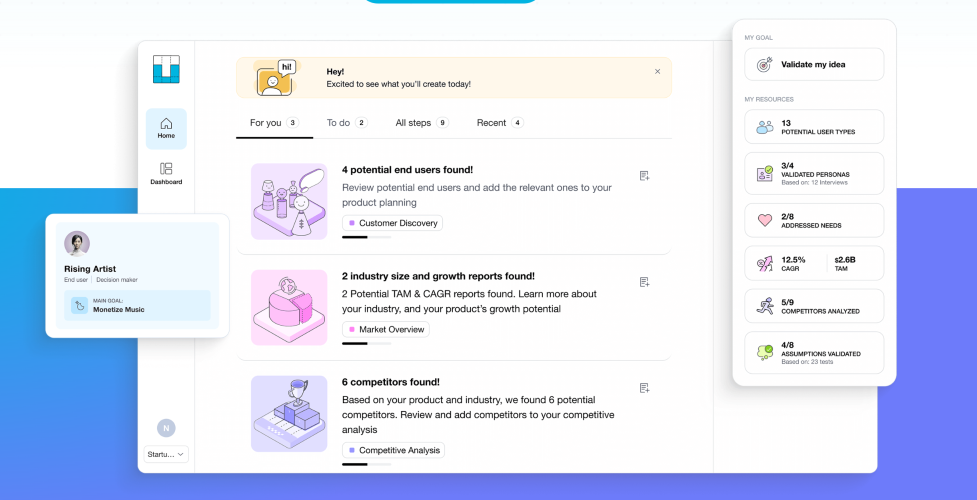Click the icon beside Monetize Music goal

pos(79,305)
